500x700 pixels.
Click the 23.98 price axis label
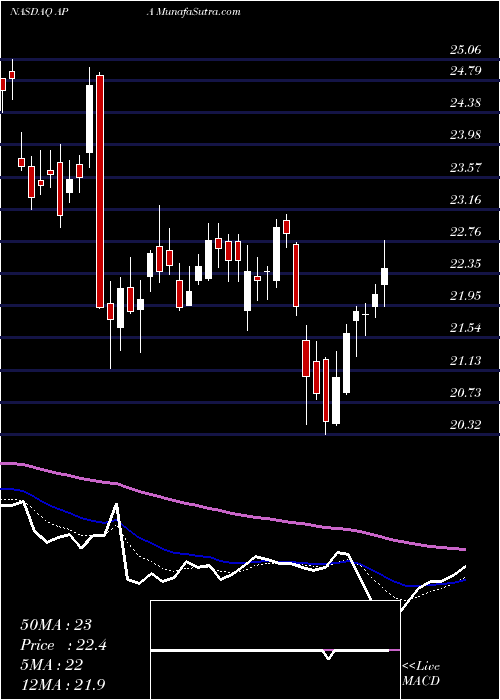coord(466,135)
